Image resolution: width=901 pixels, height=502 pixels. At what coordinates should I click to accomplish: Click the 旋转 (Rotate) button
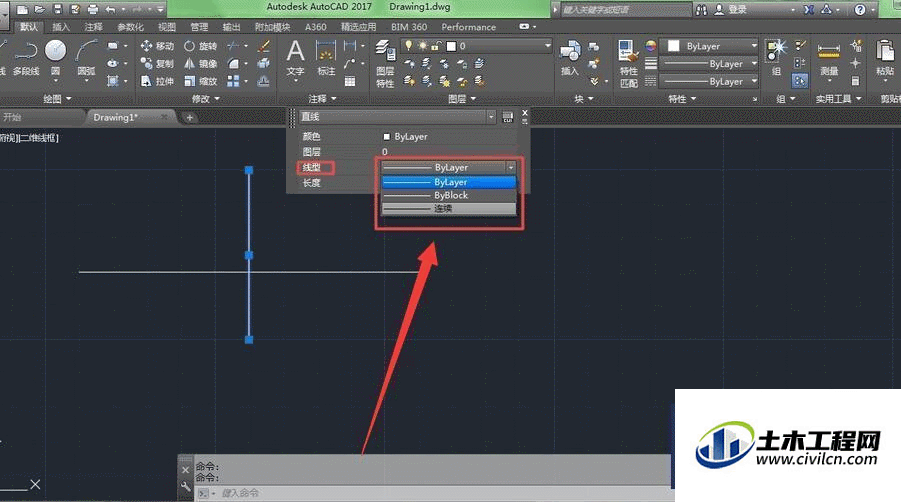click(201, 46)
